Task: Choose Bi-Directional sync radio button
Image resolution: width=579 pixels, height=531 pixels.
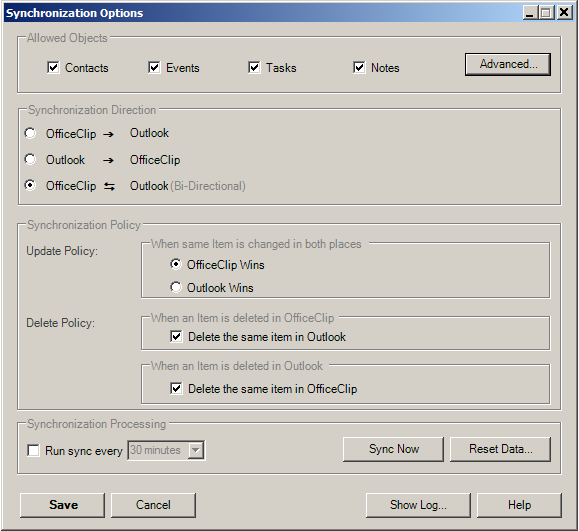Action: click(x=30, y=185)
